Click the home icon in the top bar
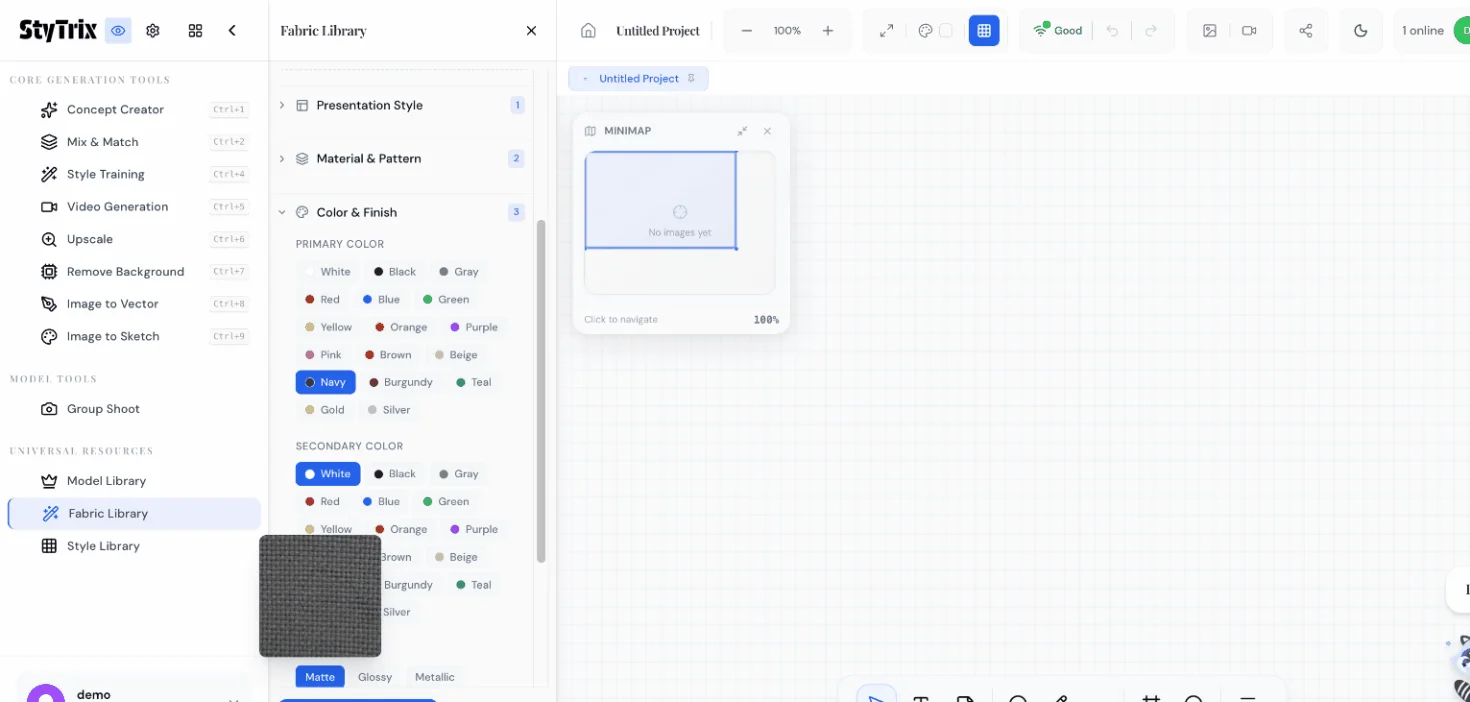 point(588,31)
